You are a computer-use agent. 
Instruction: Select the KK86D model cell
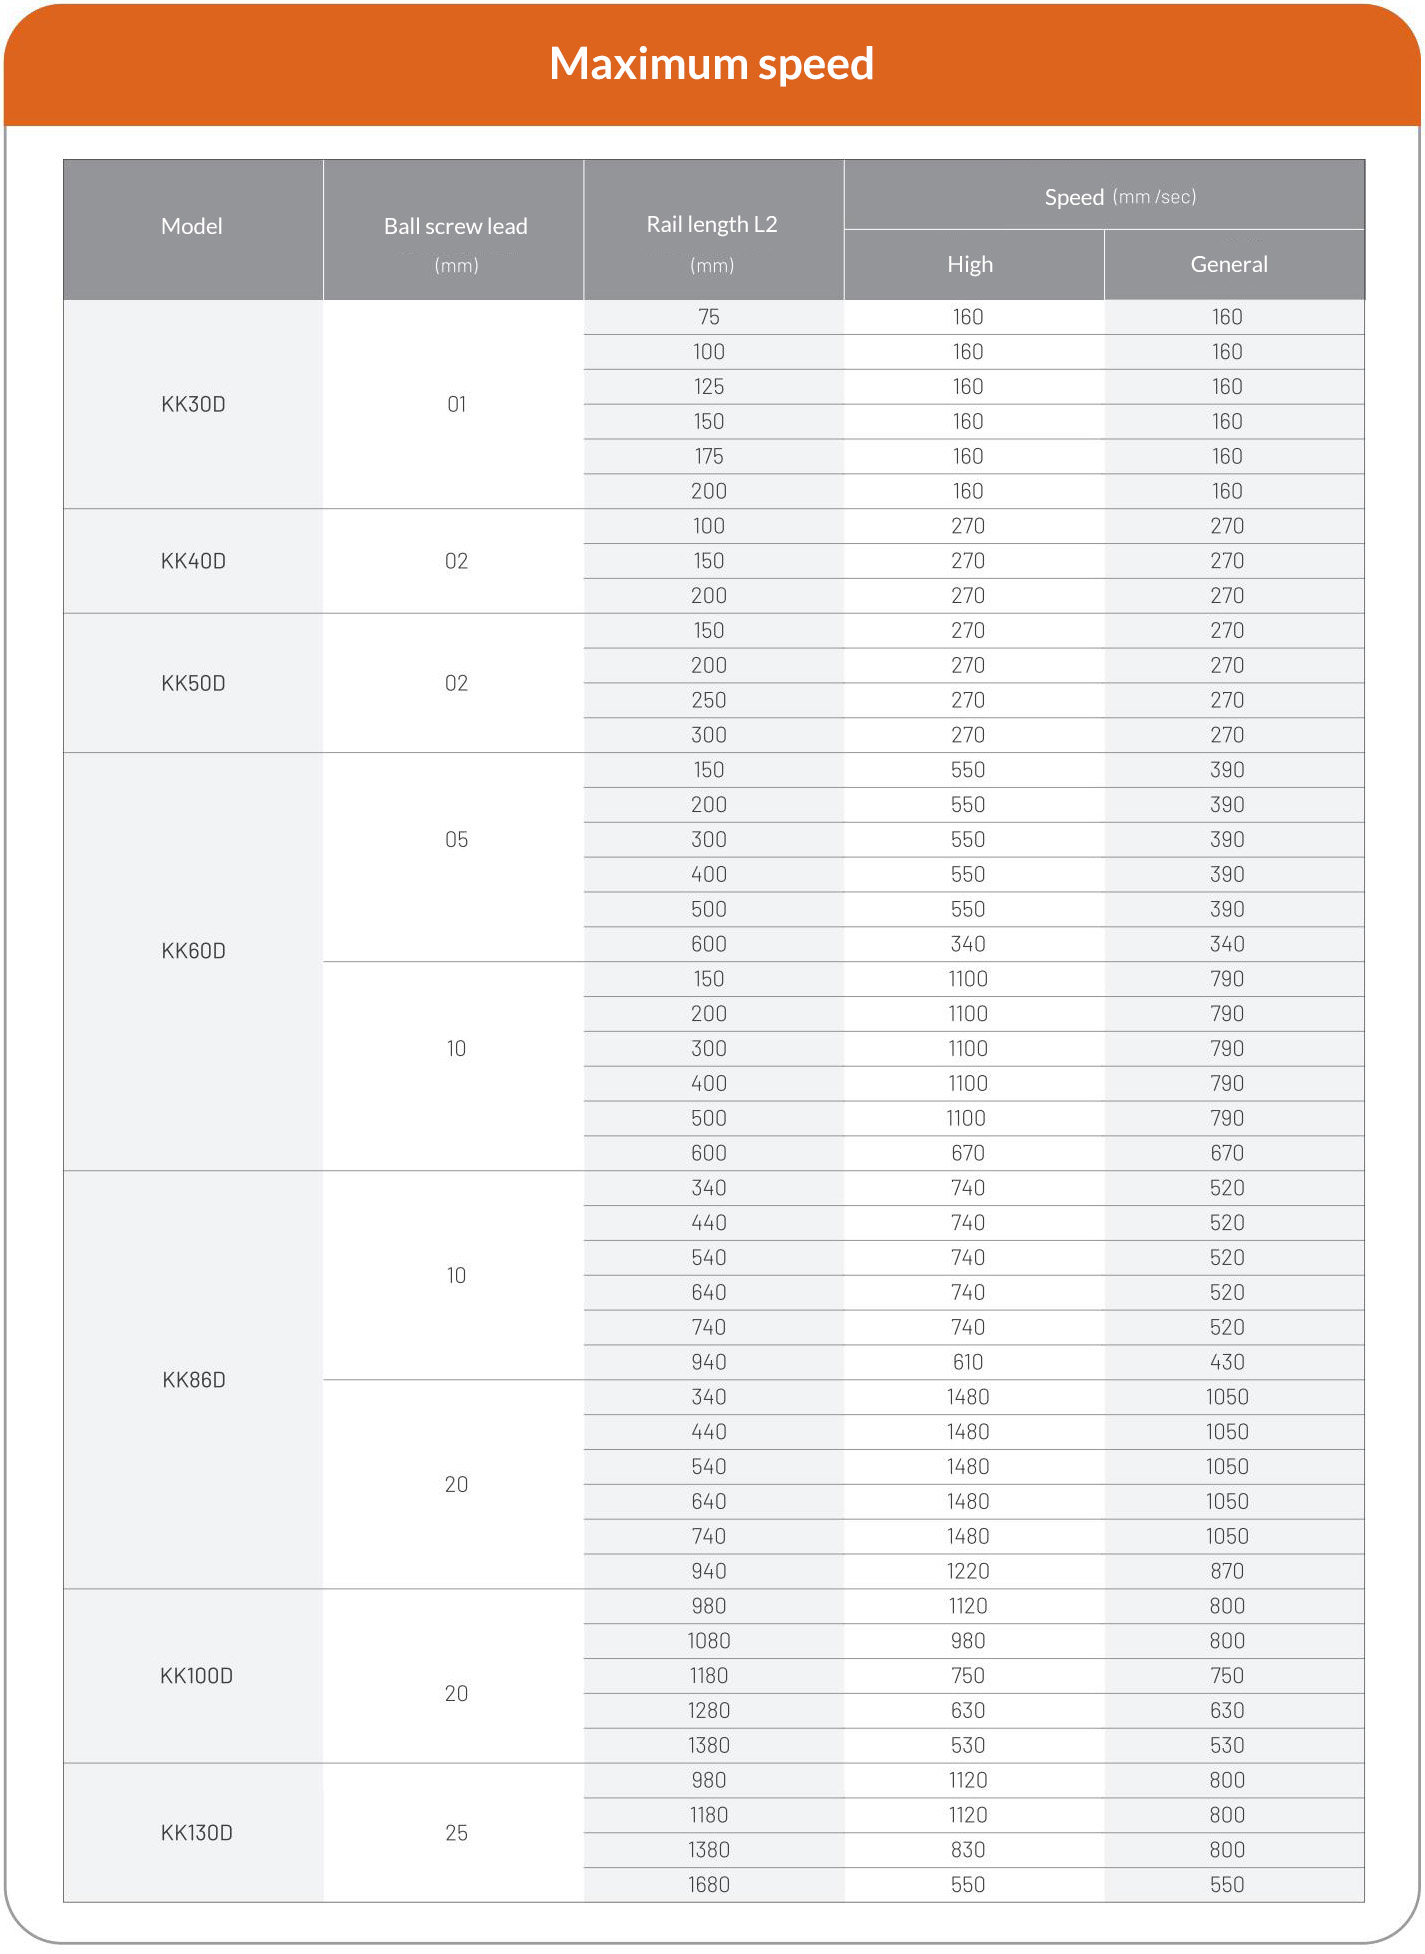(x=193, y=1380)
